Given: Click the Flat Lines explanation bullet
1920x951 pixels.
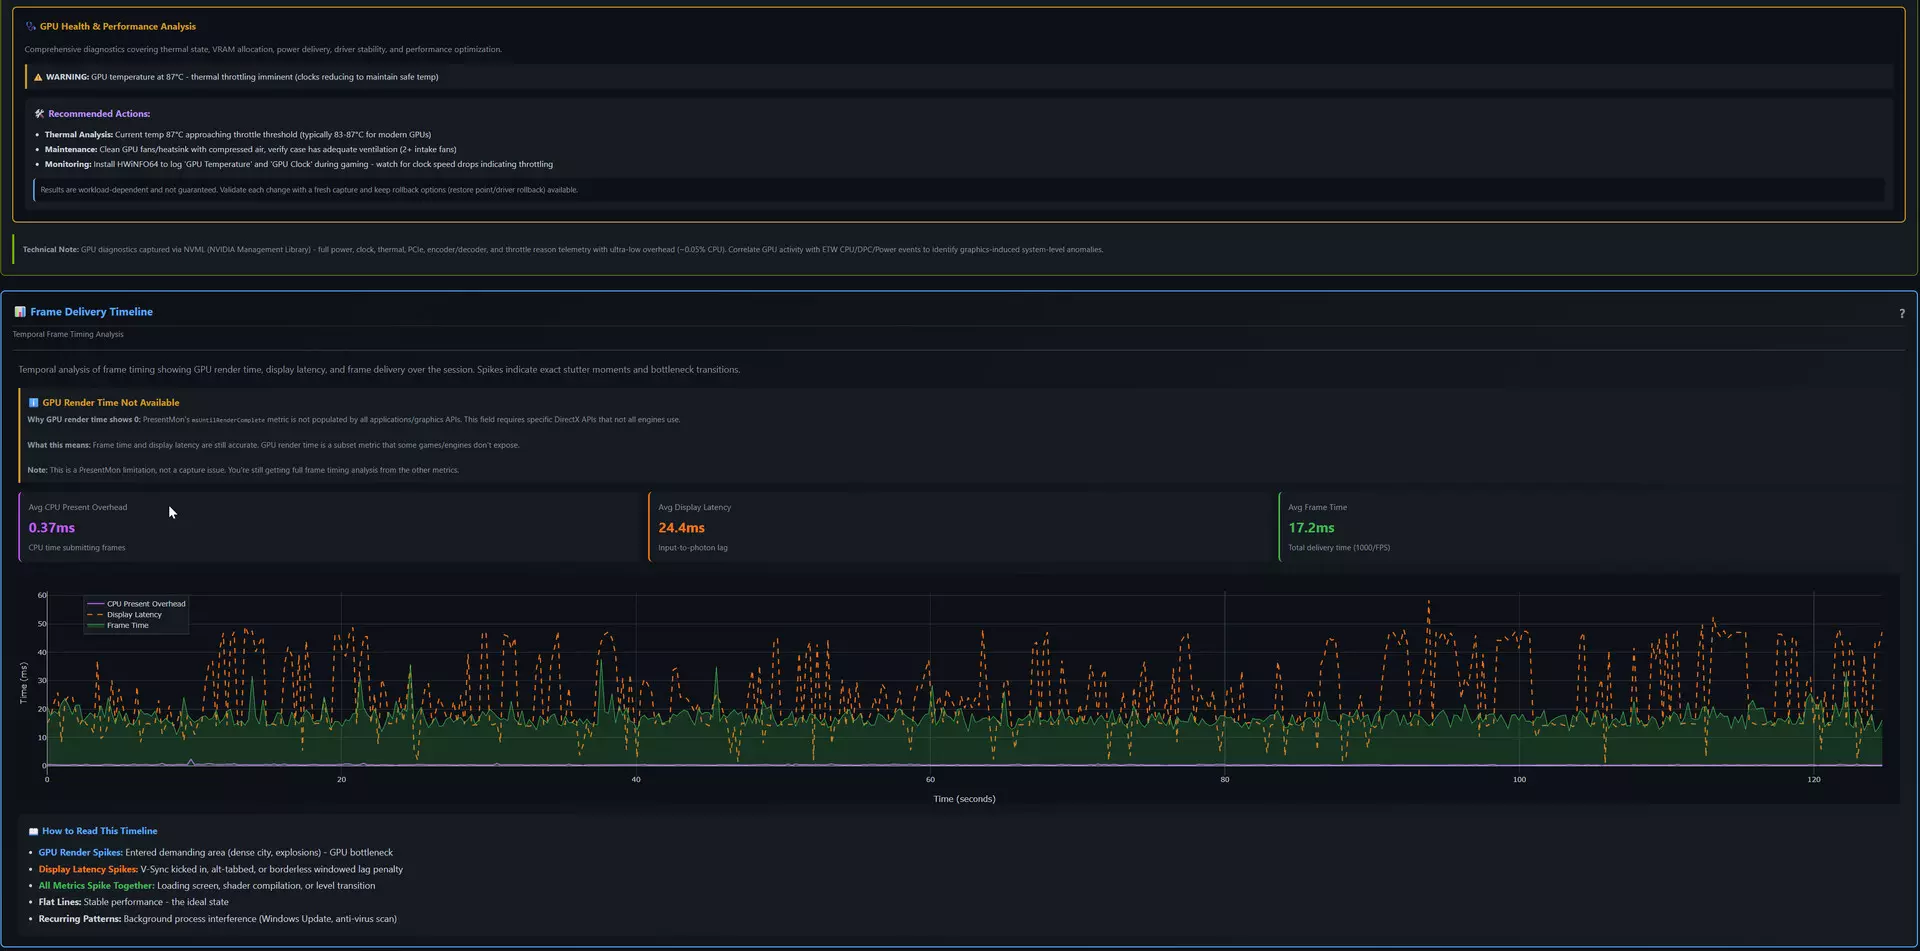Looking at the screenshot, I should [133, 902].
